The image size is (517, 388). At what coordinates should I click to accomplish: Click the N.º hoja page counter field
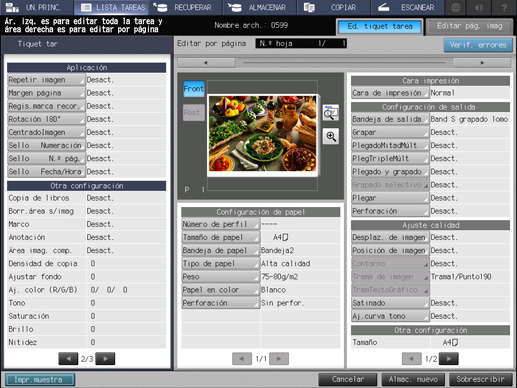[301, 43]
